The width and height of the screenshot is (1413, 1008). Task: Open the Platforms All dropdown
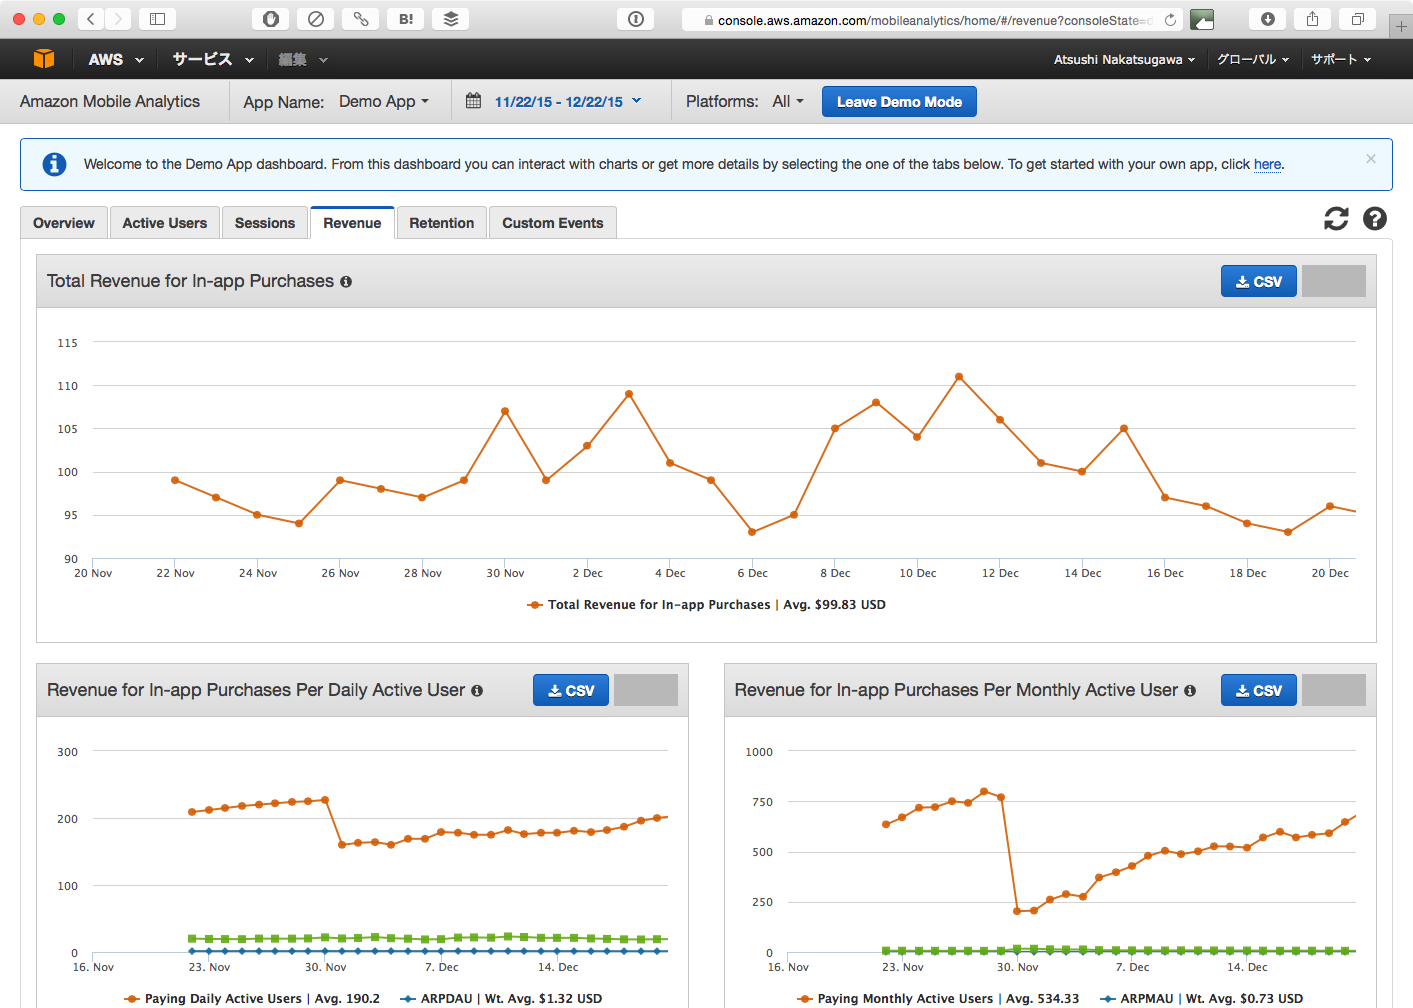pyautogui.click(x=788, y=102)
